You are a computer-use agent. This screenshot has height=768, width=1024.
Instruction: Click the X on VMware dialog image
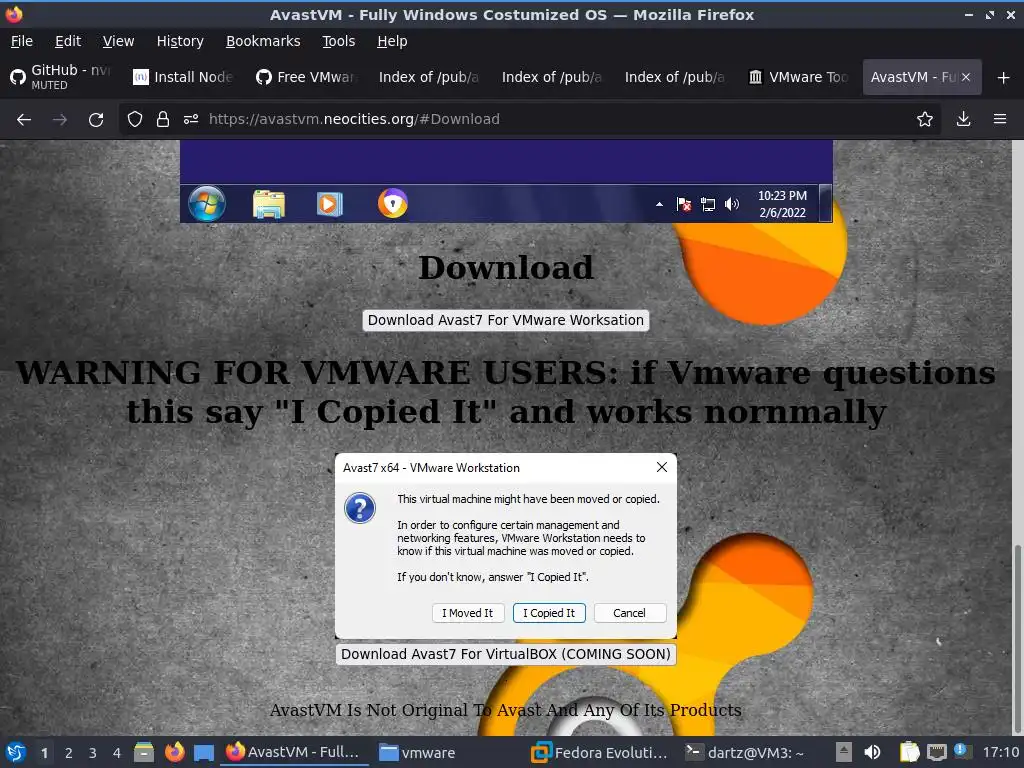[x=662, y=468]
